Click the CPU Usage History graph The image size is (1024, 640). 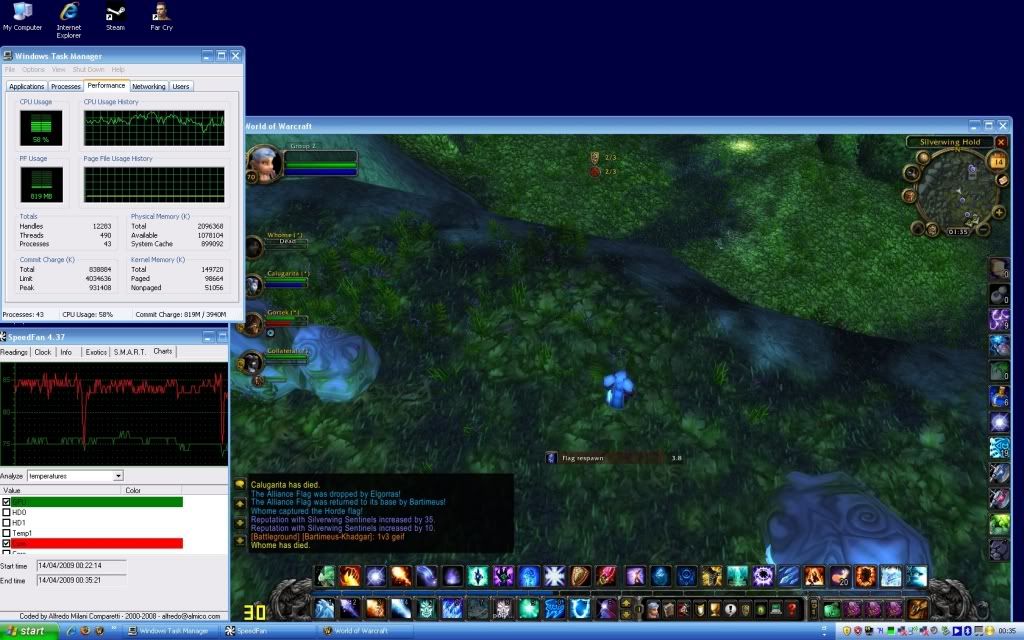pos(154,127)
